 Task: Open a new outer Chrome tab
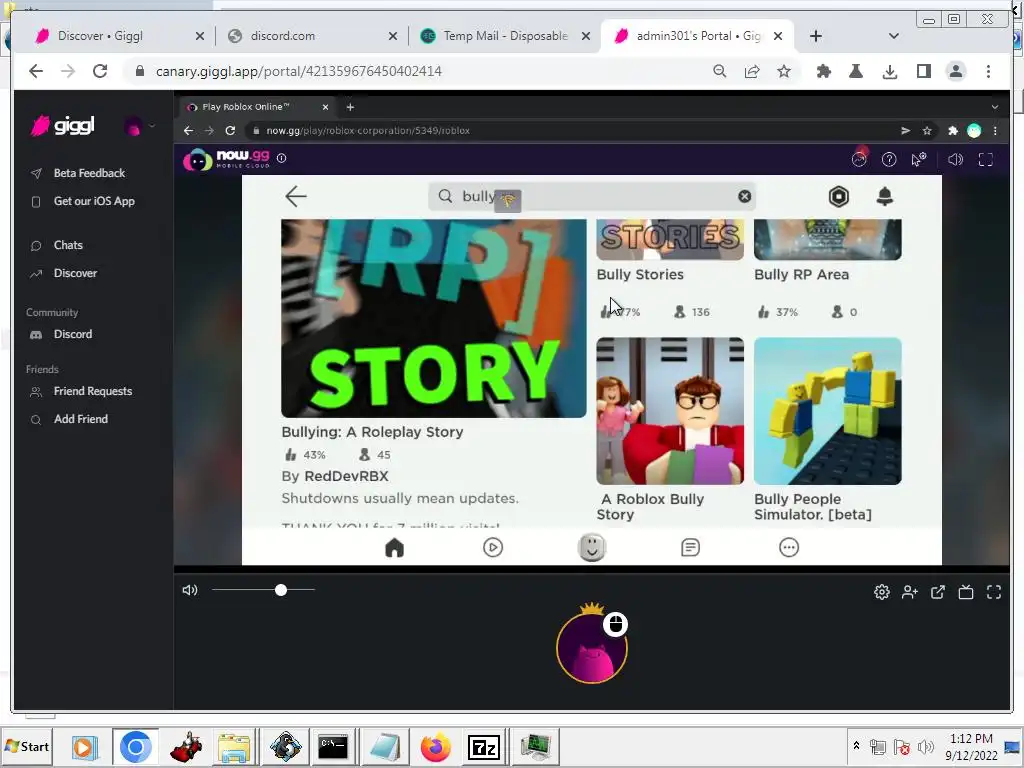[816, 36]
